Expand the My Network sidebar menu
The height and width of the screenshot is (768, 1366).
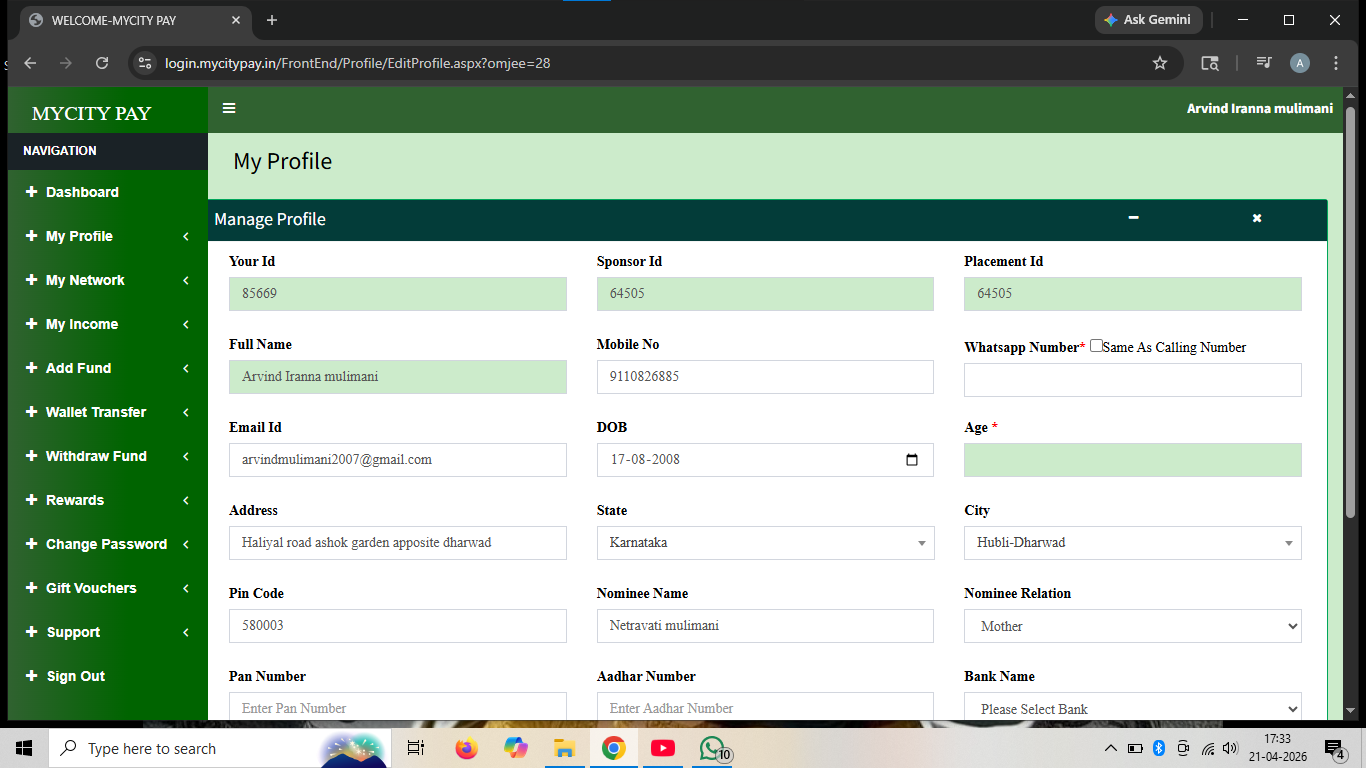(108, 280)
